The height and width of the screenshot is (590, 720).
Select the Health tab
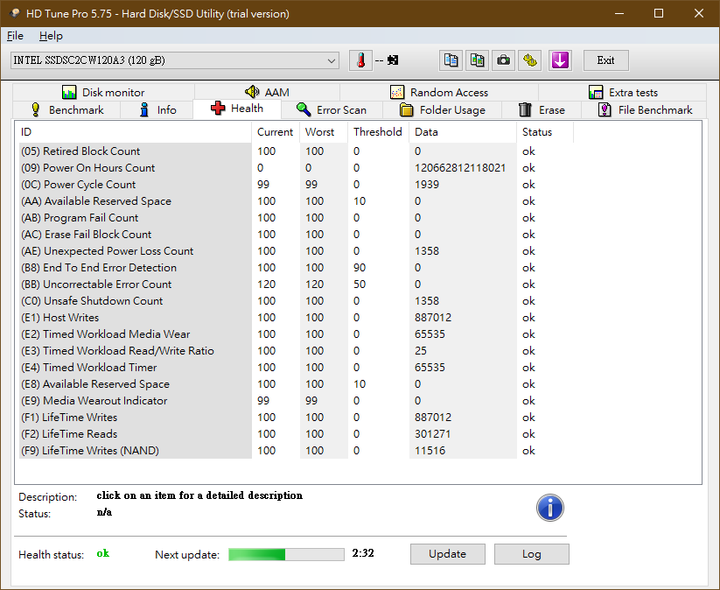237,109
